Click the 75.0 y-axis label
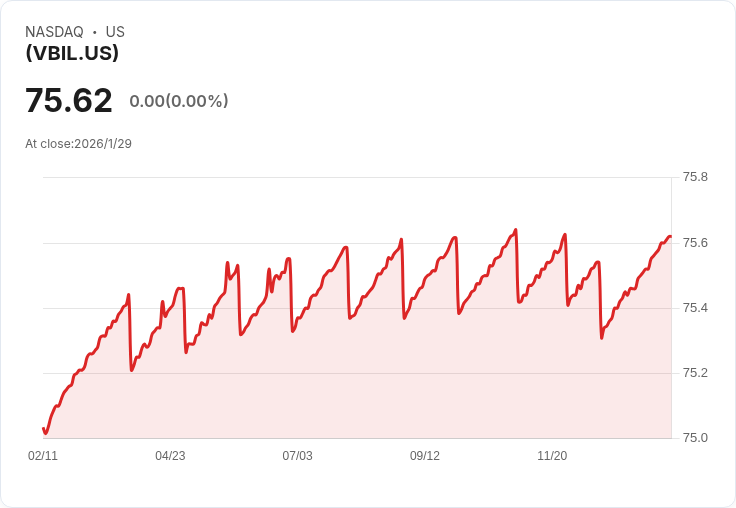This screenshot has height=508, width=736. [695, 438]
